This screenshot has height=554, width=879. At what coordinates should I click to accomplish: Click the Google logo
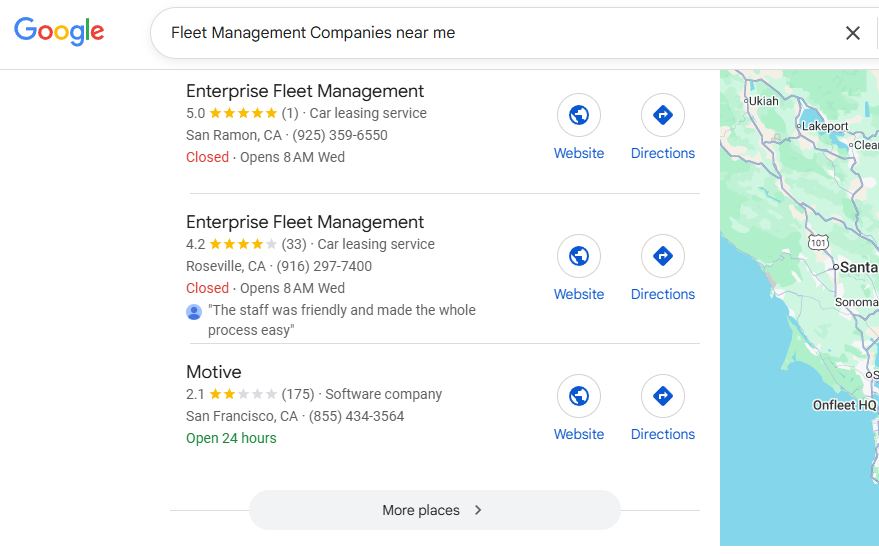click(59, 31)
